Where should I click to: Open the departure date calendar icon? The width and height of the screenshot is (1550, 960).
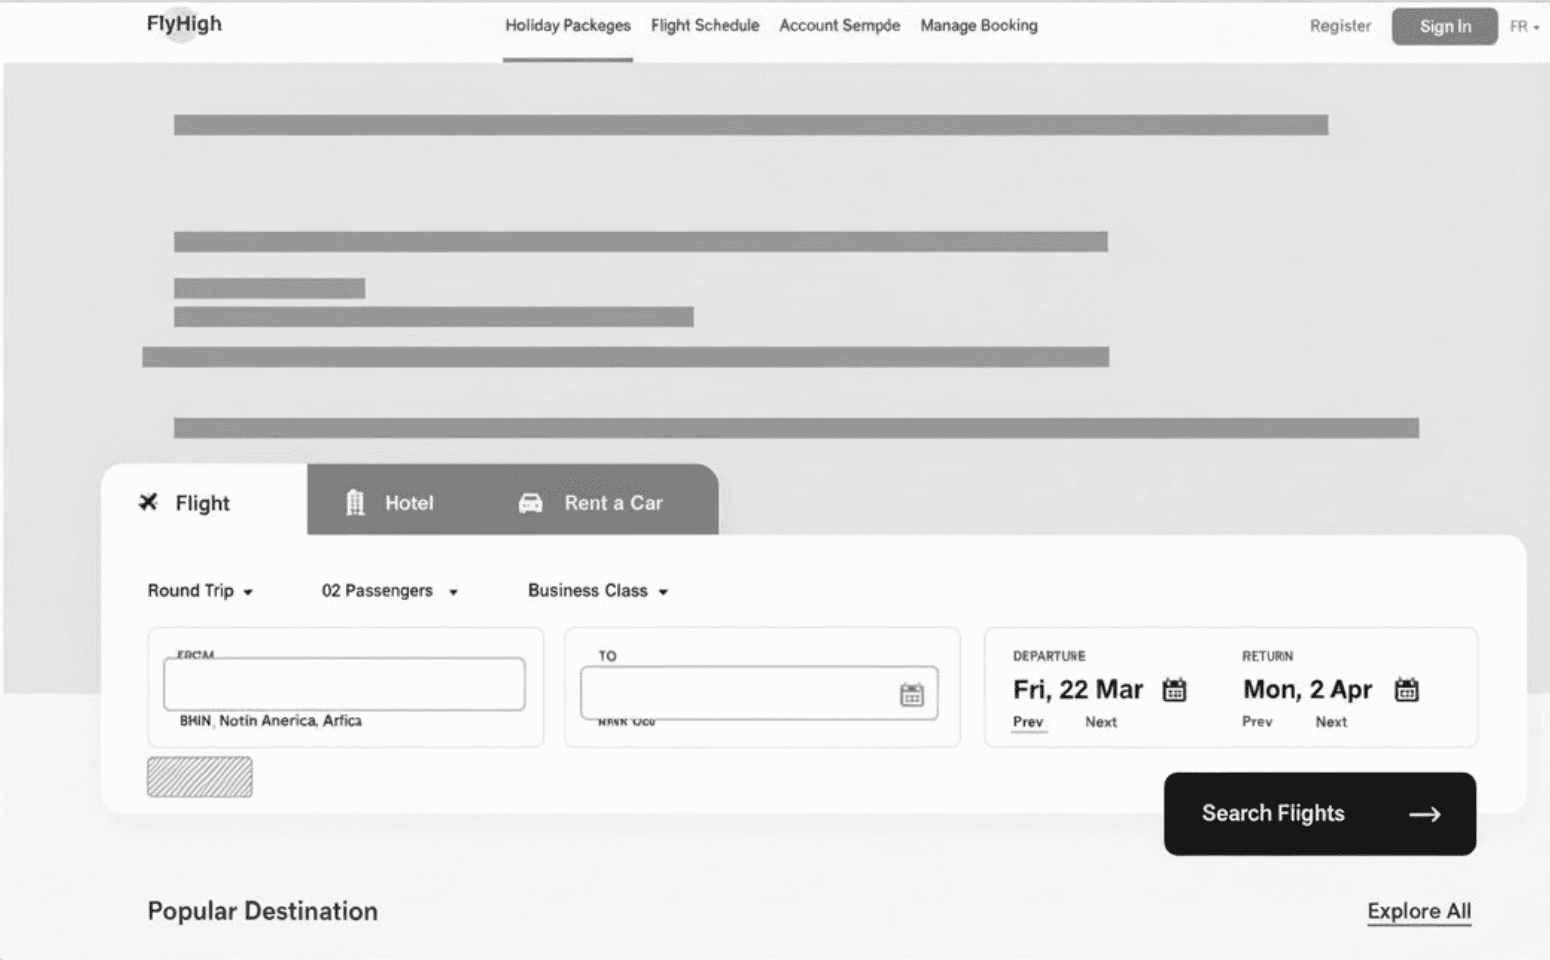pyautogui.click(x=1174, y=690)
